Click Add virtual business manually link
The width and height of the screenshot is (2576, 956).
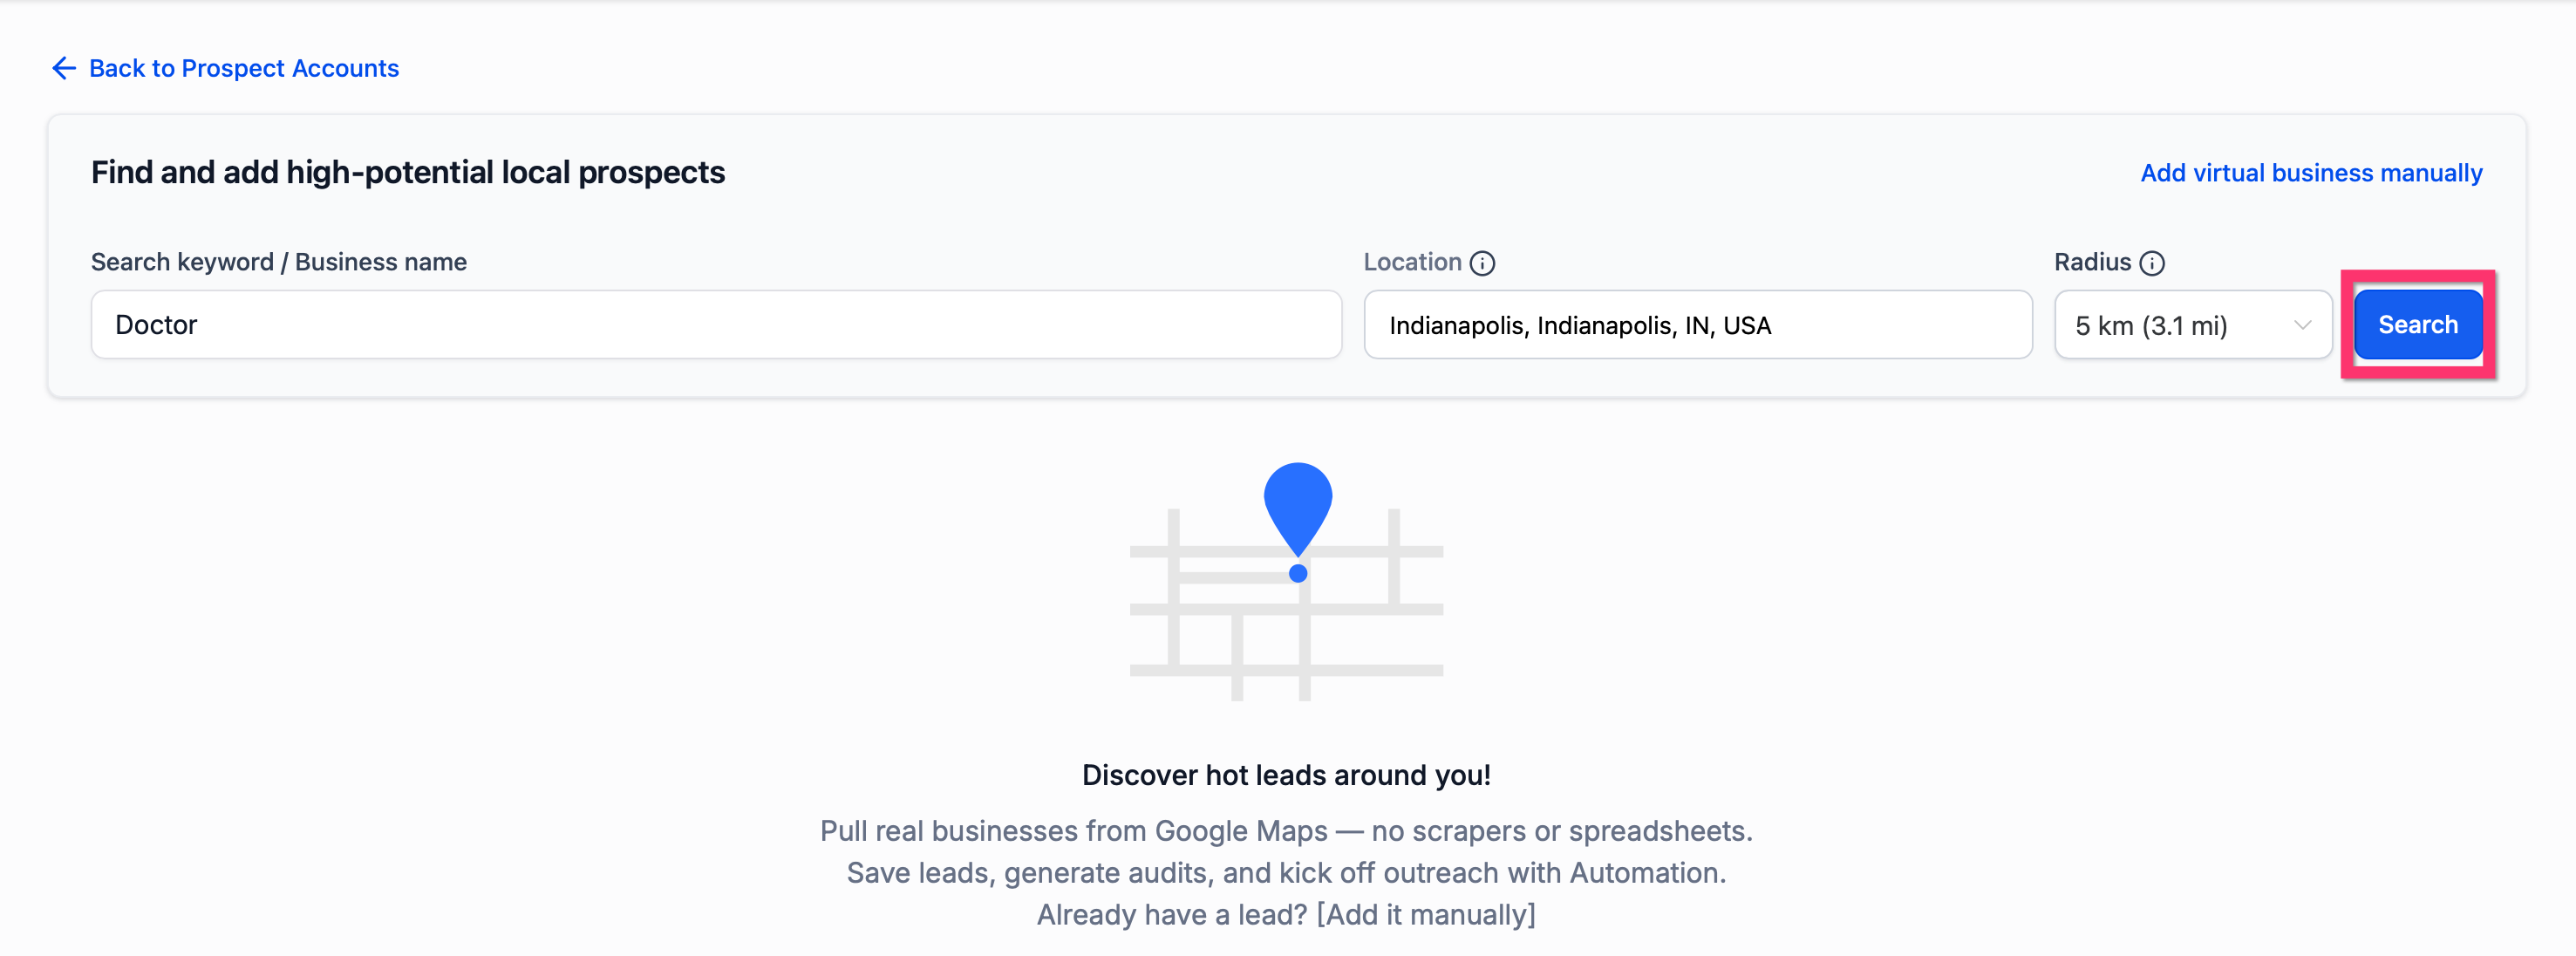[x=2310, y=173]
